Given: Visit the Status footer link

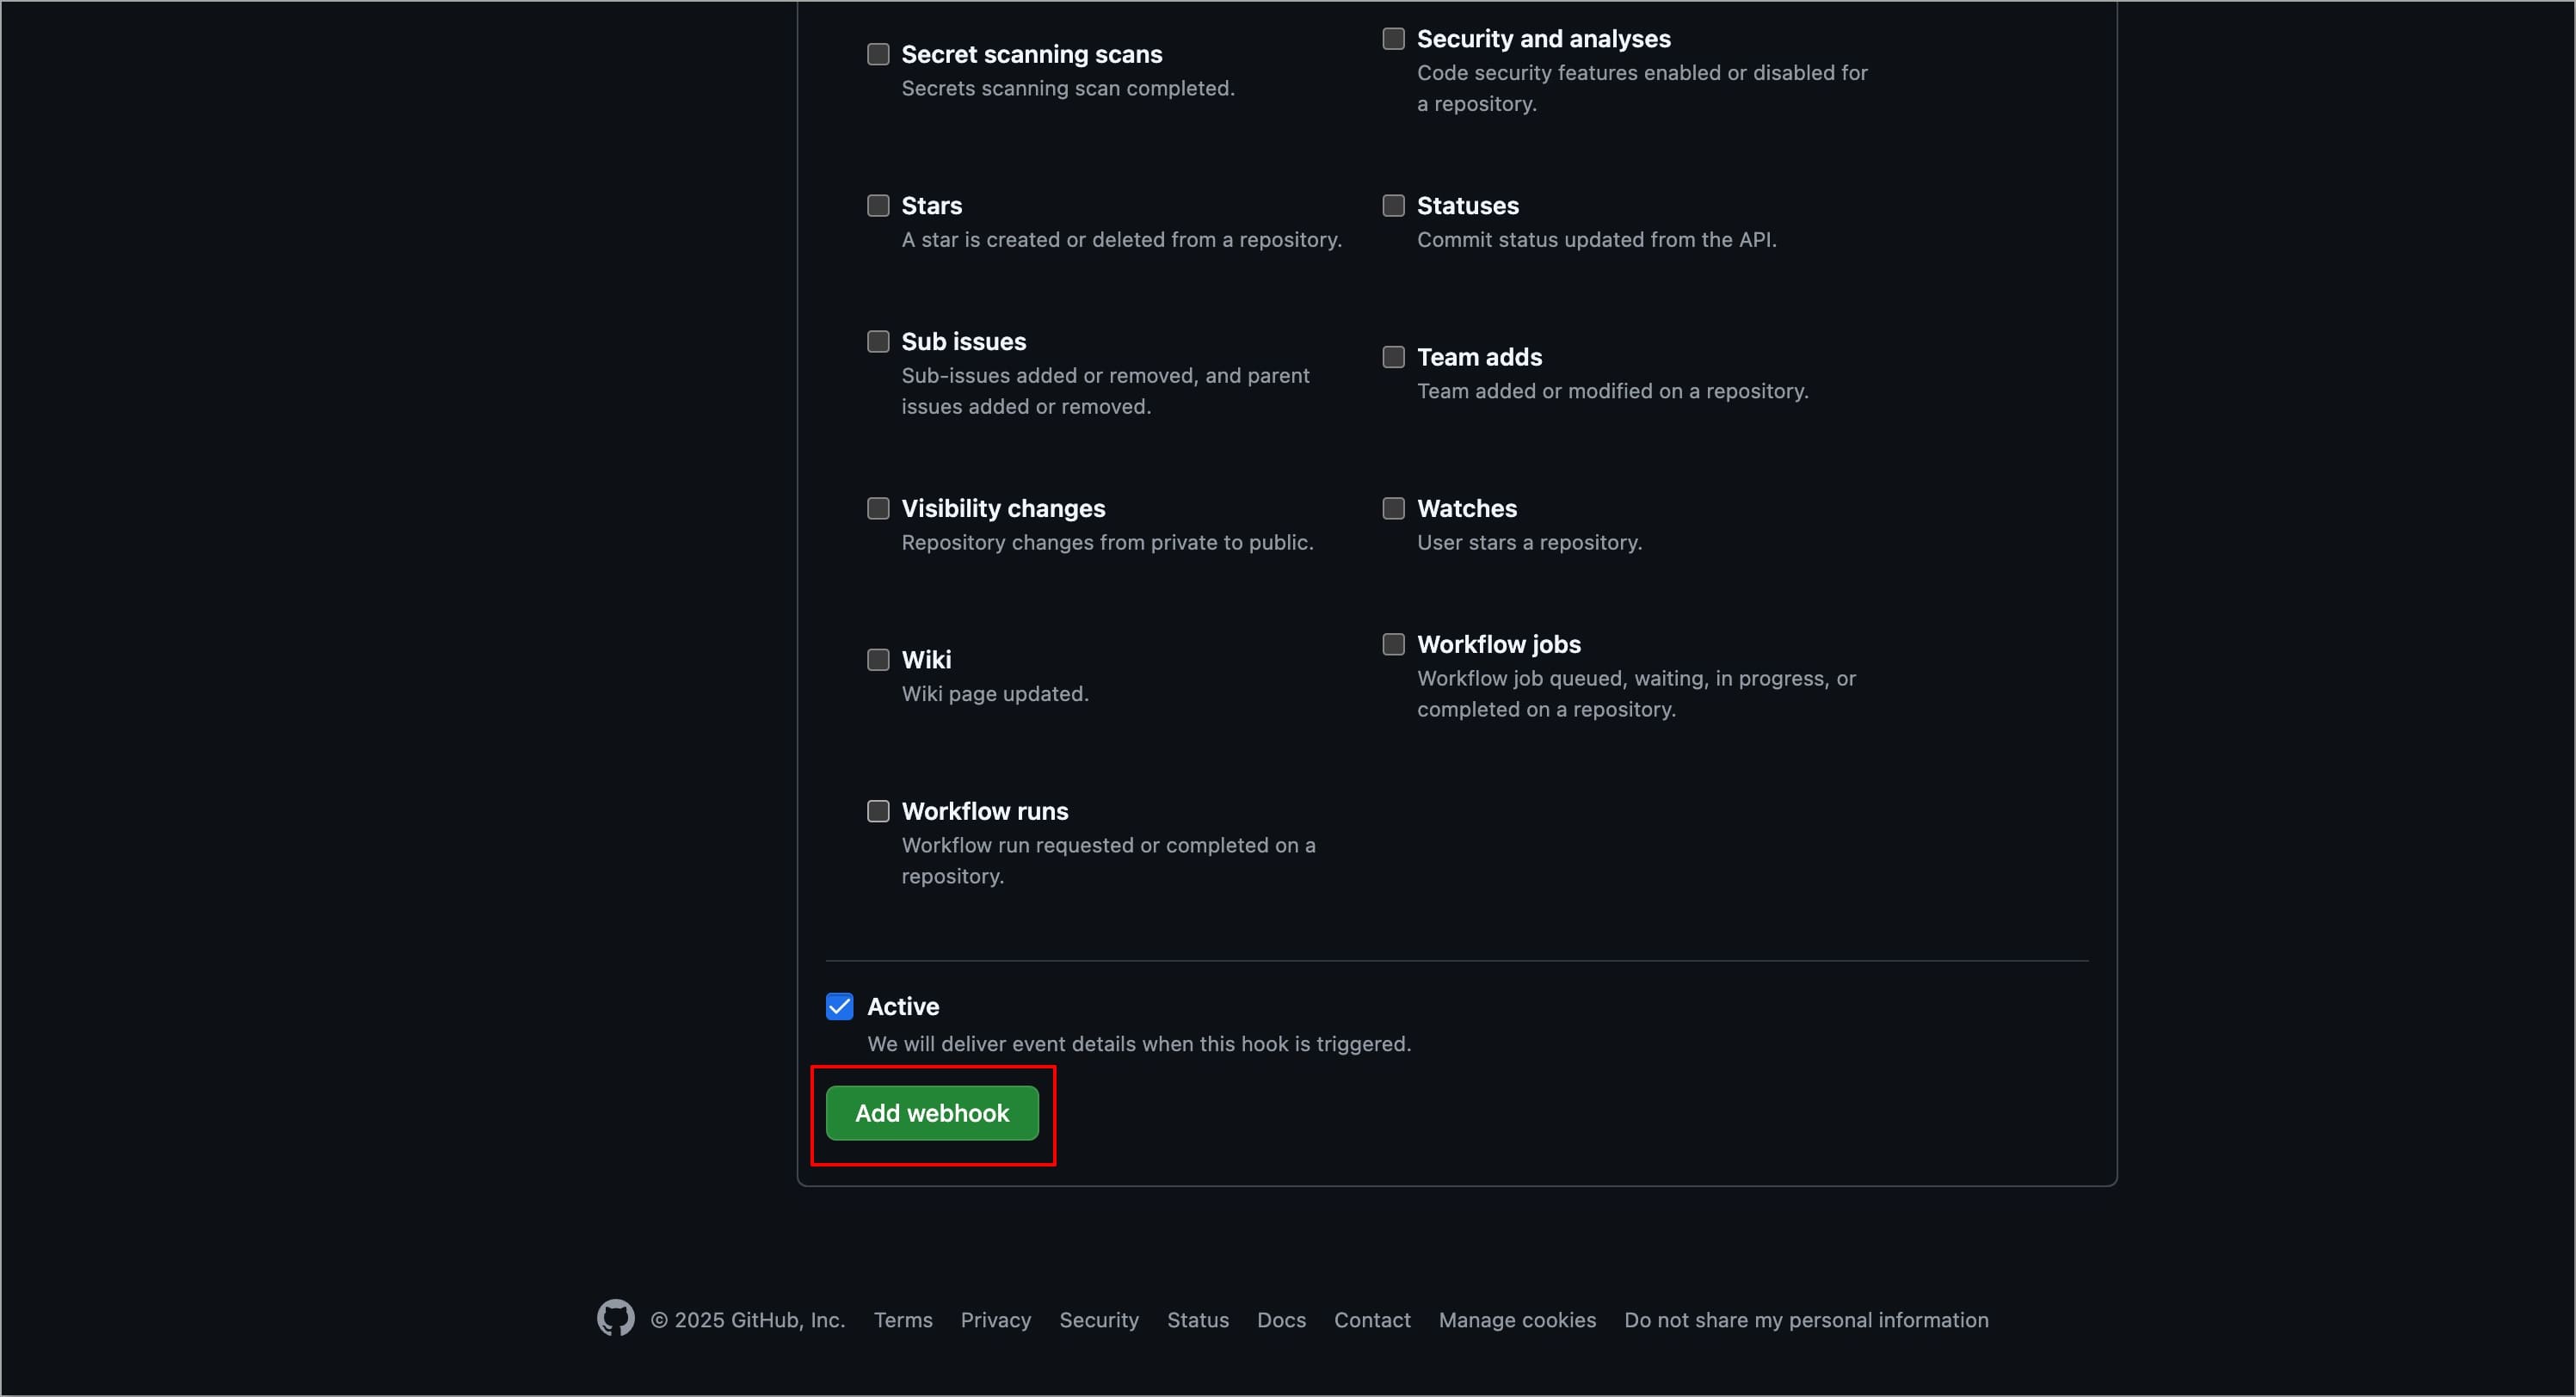Looking at the screenshot, I should pos(1197,1320).
